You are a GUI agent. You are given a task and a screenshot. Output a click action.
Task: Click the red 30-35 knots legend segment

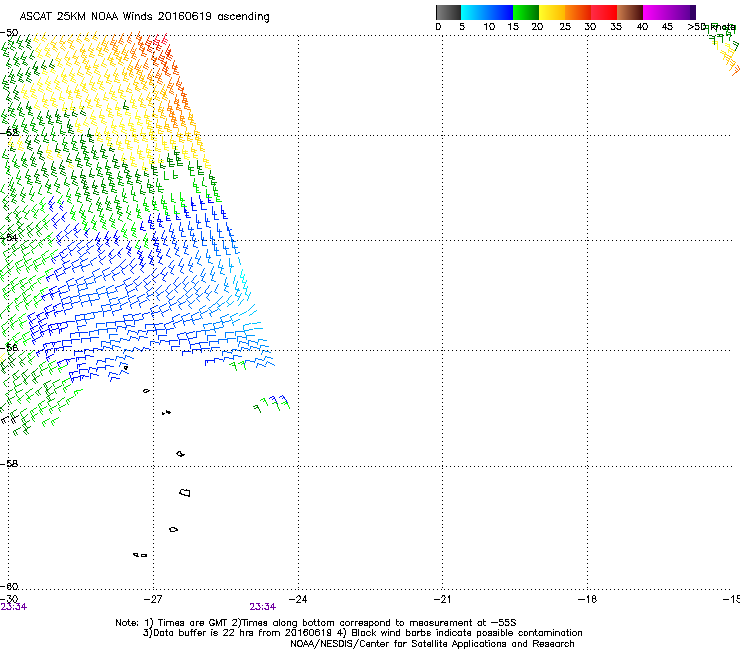pos(604,12)
